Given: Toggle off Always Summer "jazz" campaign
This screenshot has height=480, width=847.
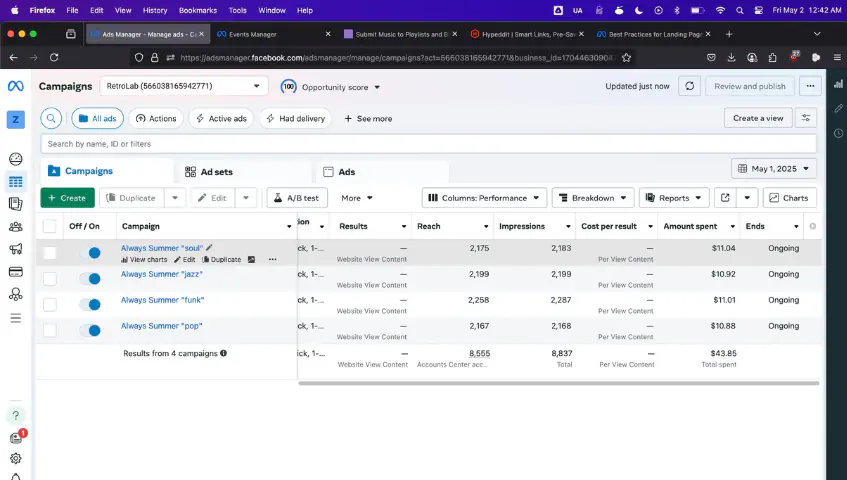Looking at the screenshot, I should pos(90,279).
